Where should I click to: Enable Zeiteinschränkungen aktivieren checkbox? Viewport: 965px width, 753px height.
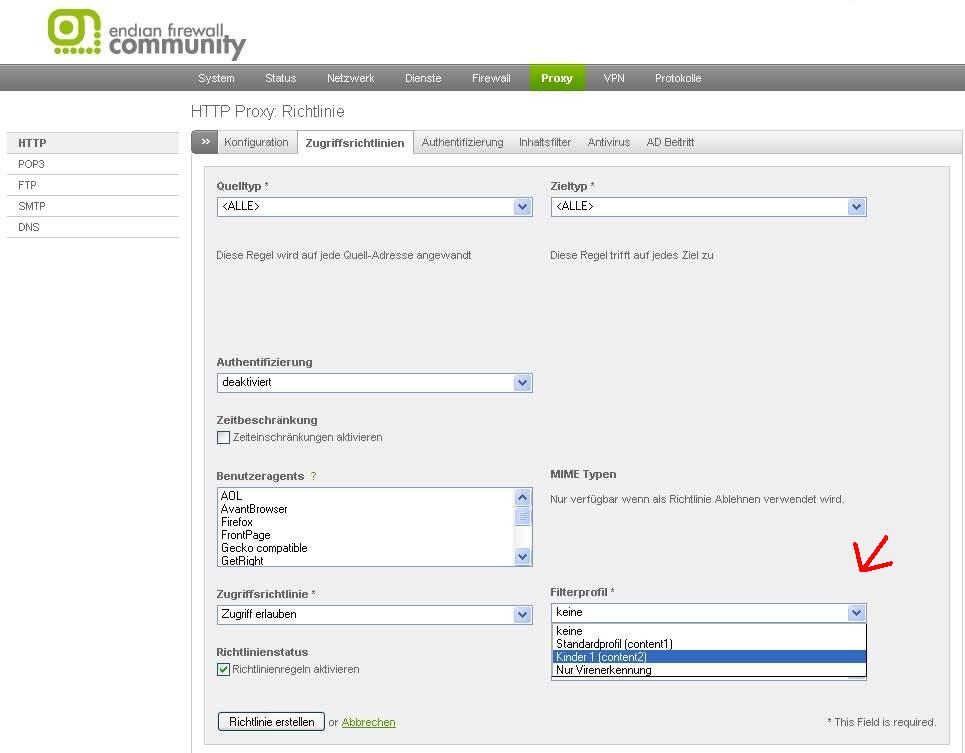[x=223, y=437]
